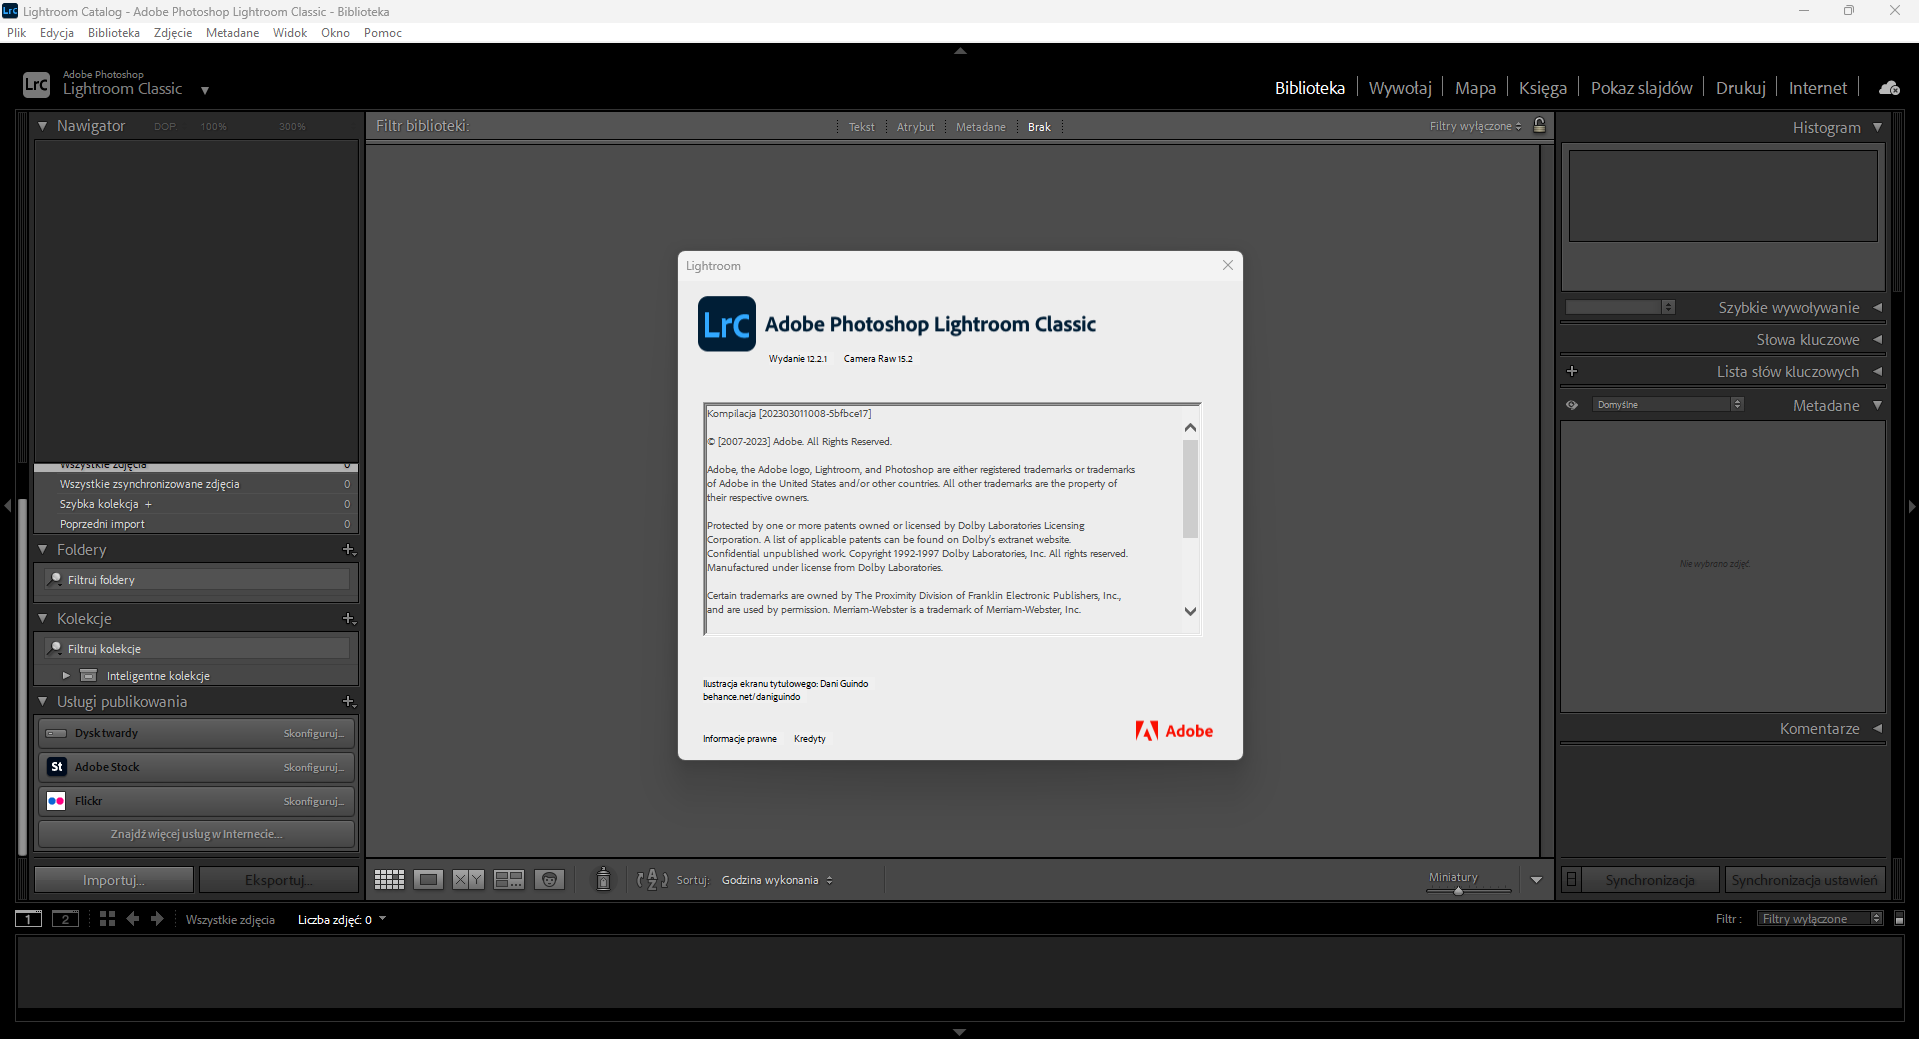Toggle the filmstrip filter switch

click(x=1899, y=919)
